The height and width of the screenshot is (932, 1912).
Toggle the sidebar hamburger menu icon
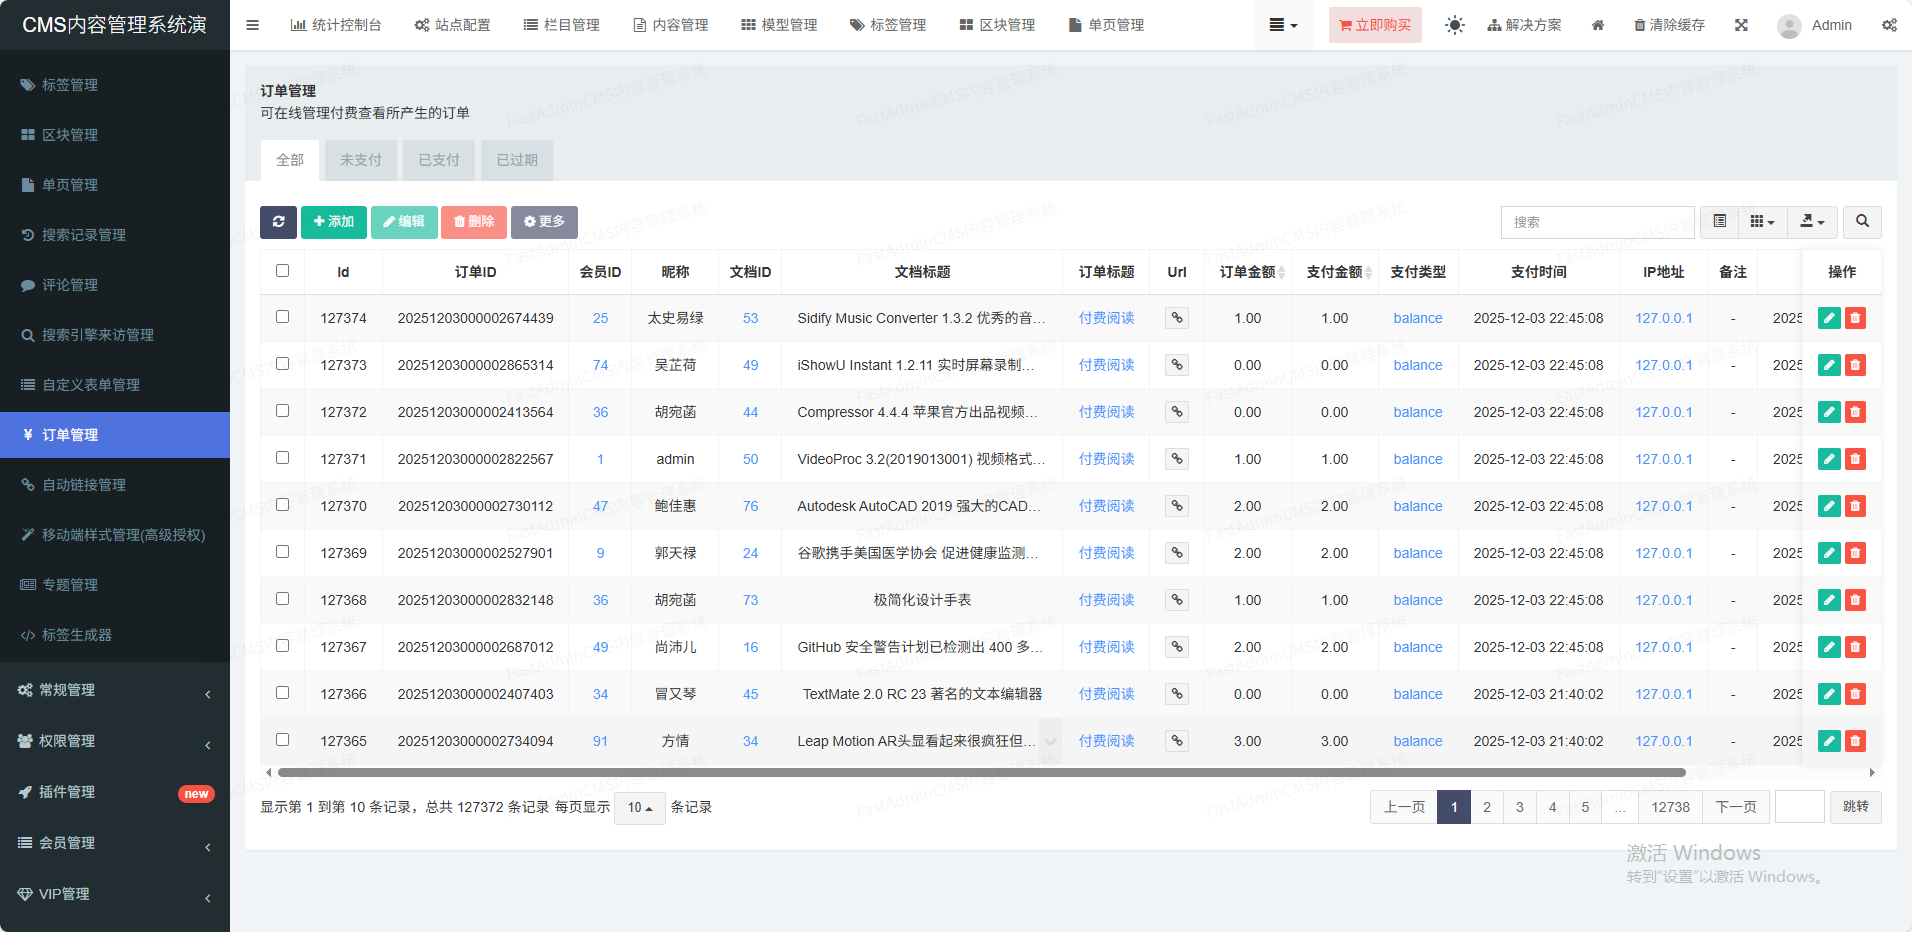[x=252, y=25]
